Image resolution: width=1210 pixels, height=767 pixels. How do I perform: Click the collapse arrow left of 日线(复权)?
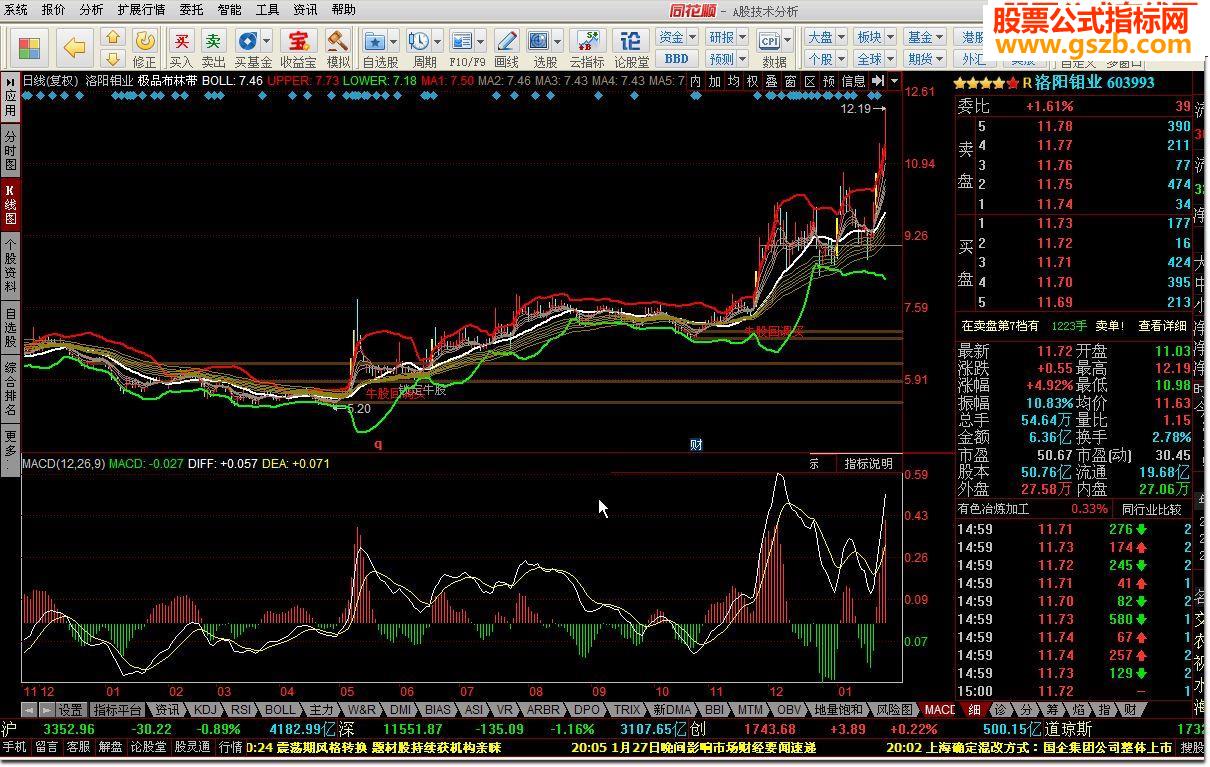tap(11, 81)
